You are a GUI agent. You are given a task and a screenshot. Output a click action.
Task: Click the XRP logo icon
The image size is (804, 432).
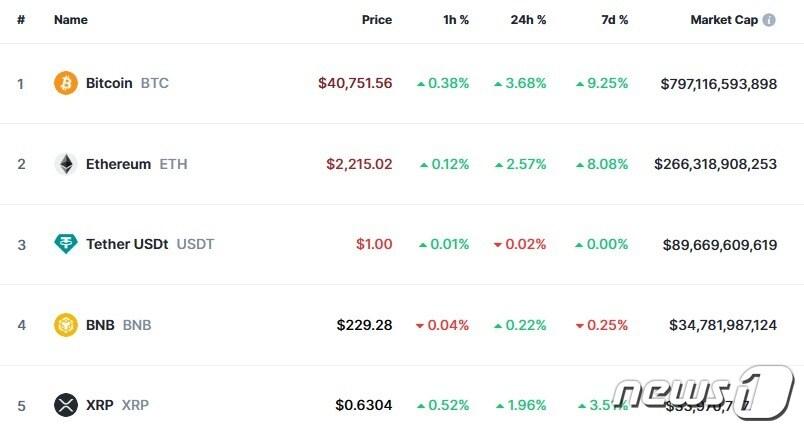point(66,405)
